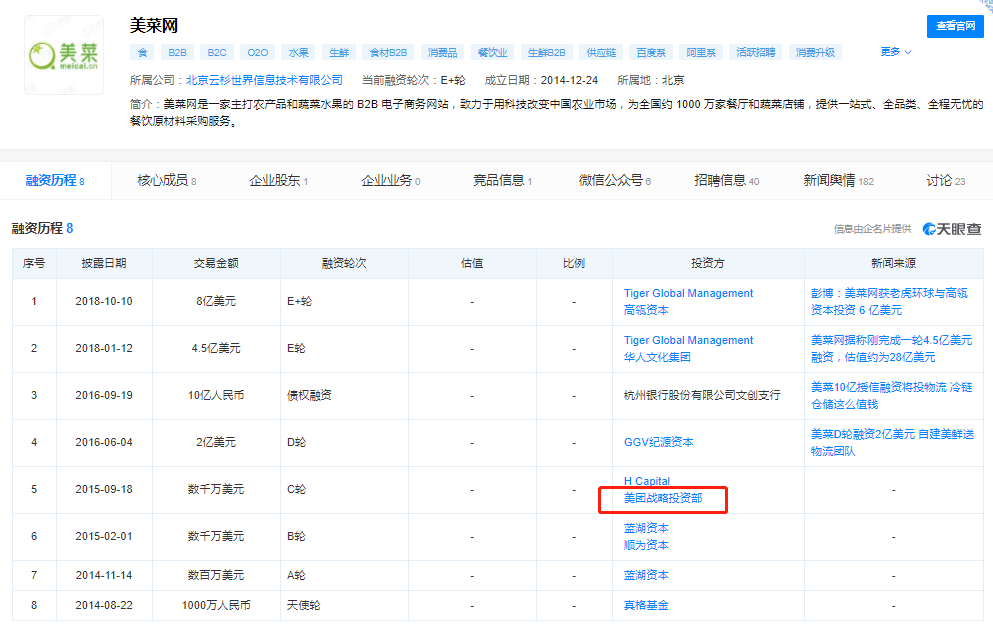This screenshot has height=625, width=993.
Task: Select the 生鲜B2B tag
Action: (546, 53)
